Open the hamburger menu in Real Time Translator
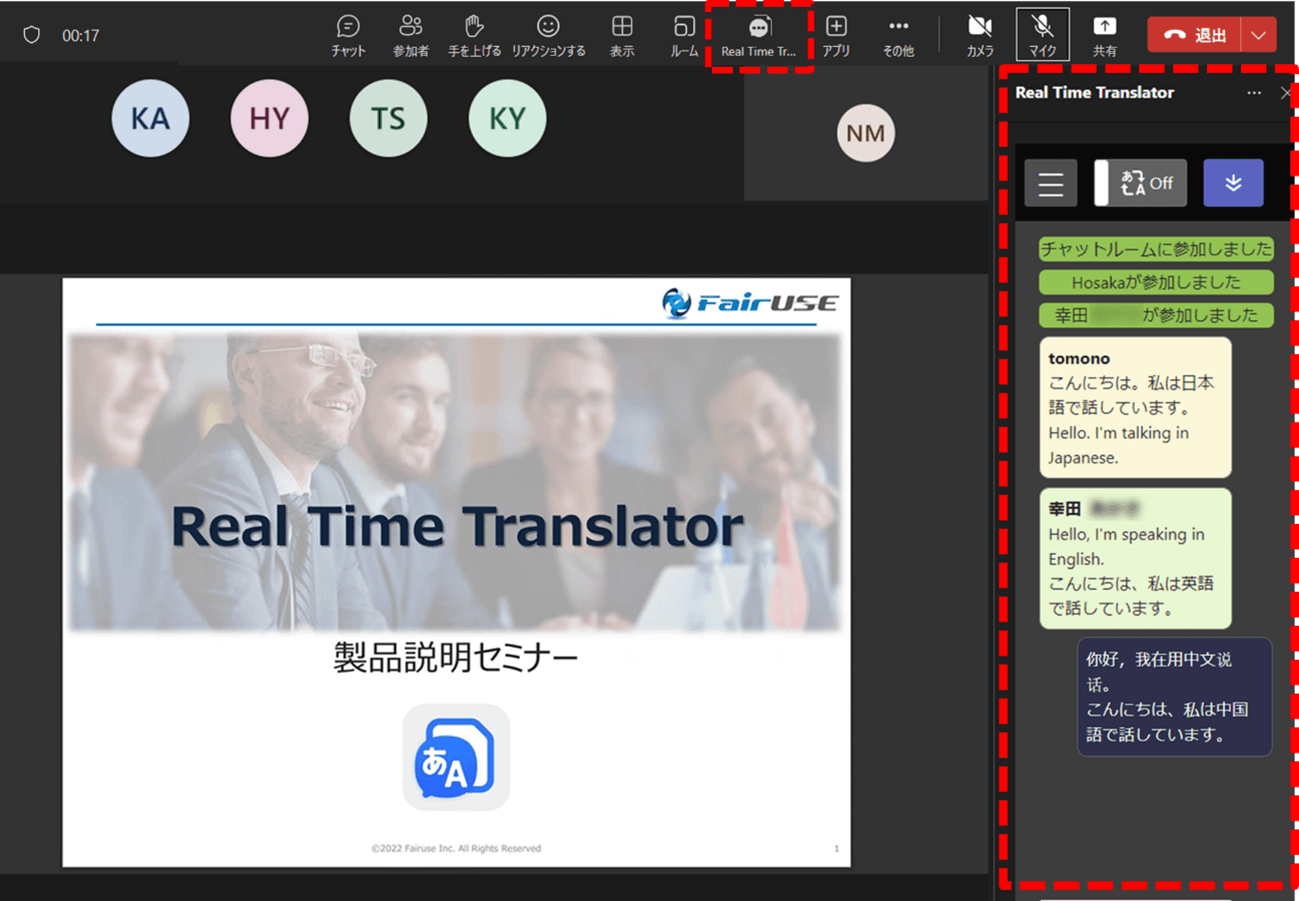Viewport: 1299px width, 901px height. pyautogui.click(x=1050, y=183)
